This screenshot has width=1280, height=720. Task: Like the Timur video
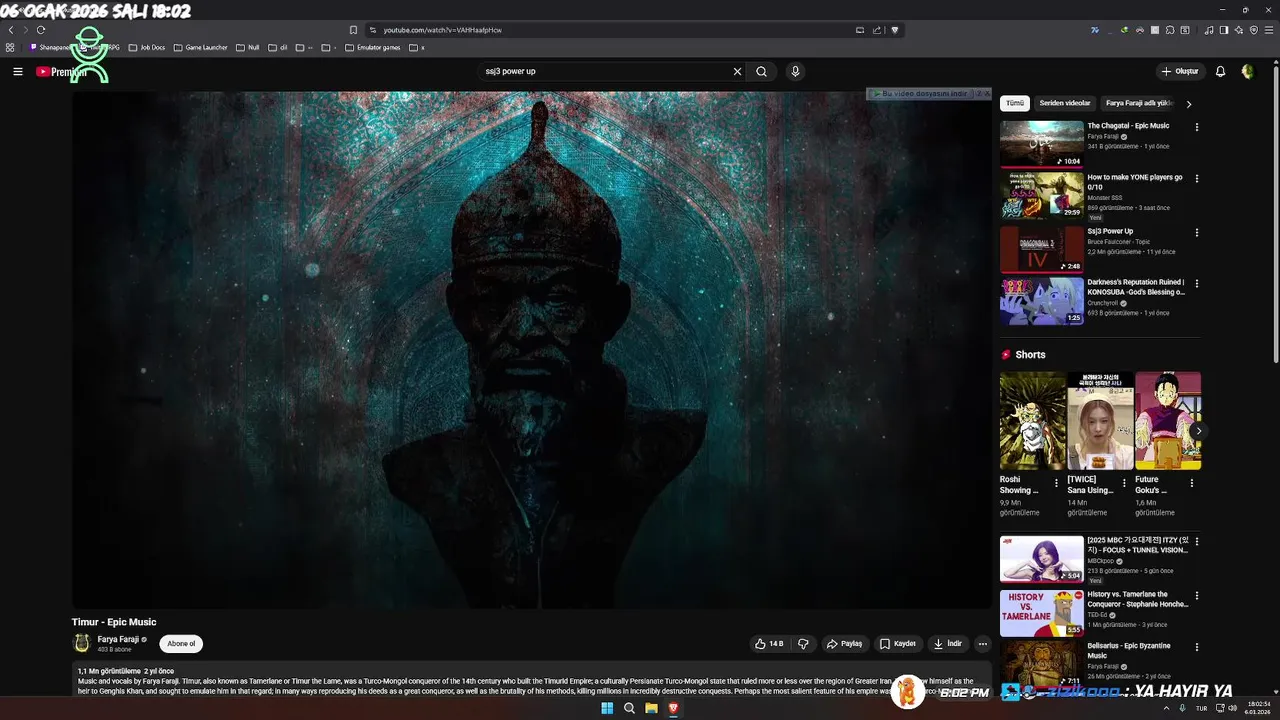769,644
